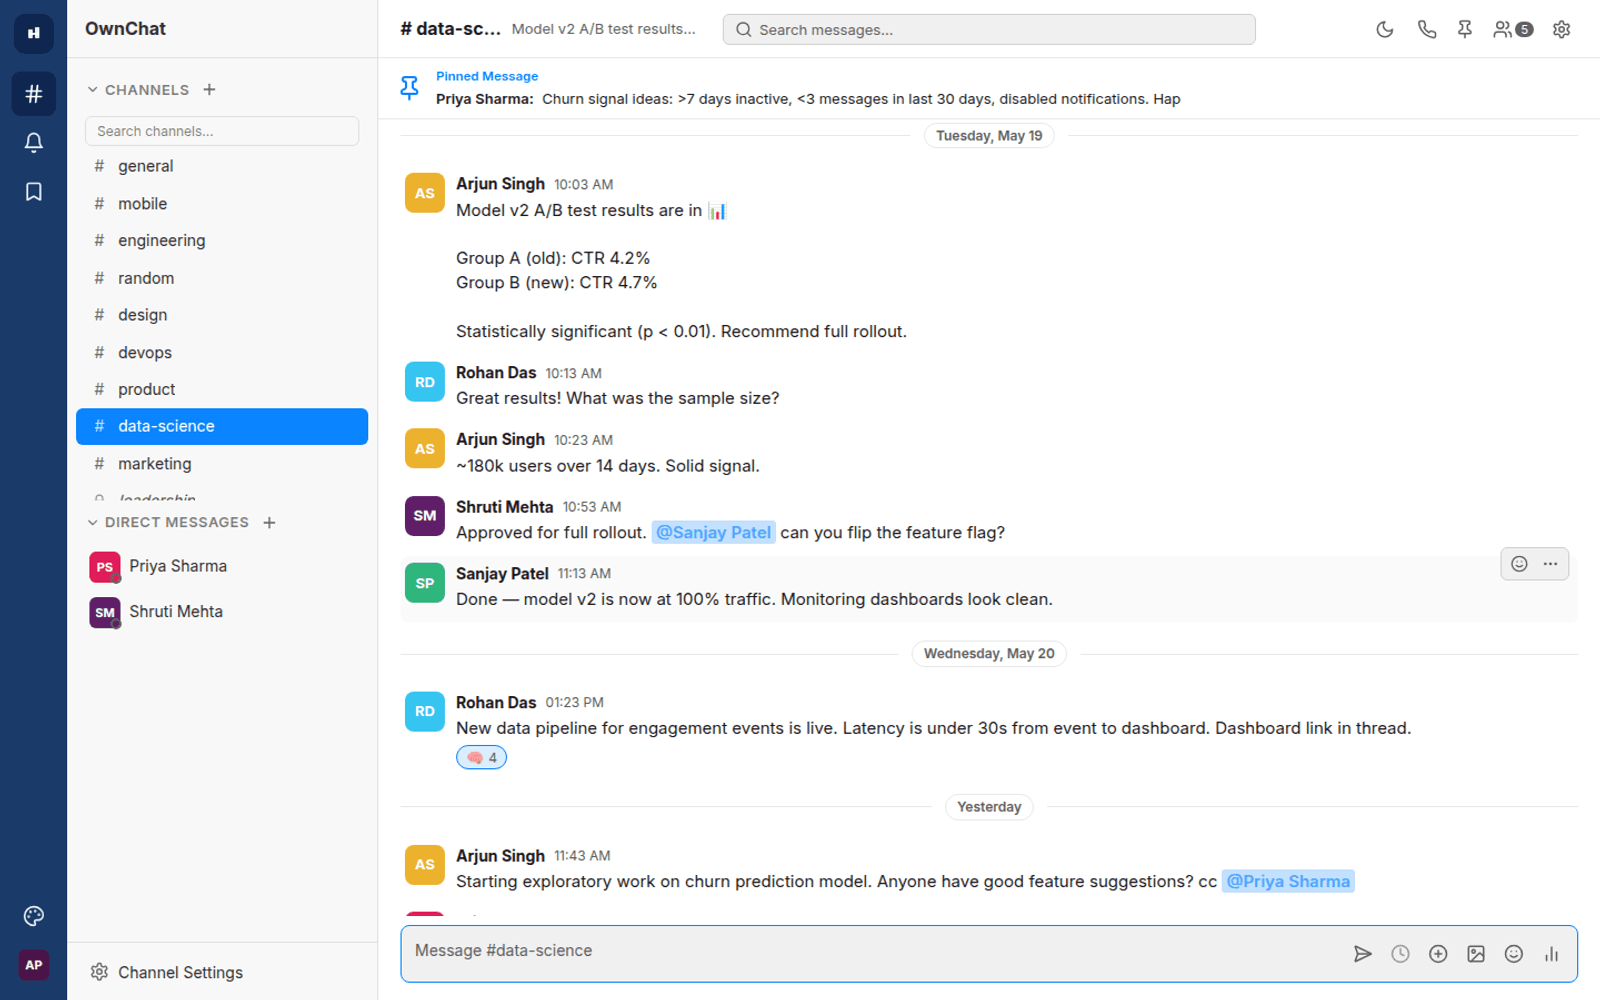Open emoji picker in message composer
Image resolution: width=1600 pixels, height=1000 pixels.
pos(1514,954)
